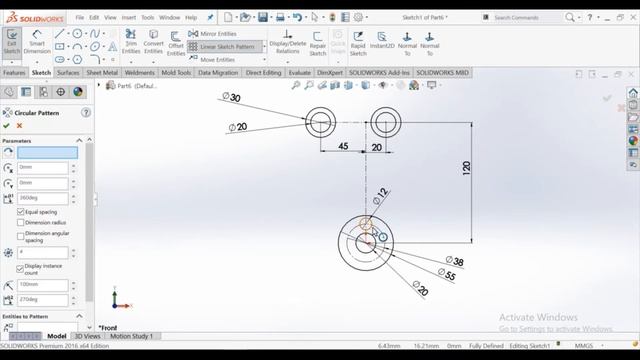The height and width of the screenshot is (360, 640).
Task: Click the Zoom to Fit icon
Action: tap(296, 85)
